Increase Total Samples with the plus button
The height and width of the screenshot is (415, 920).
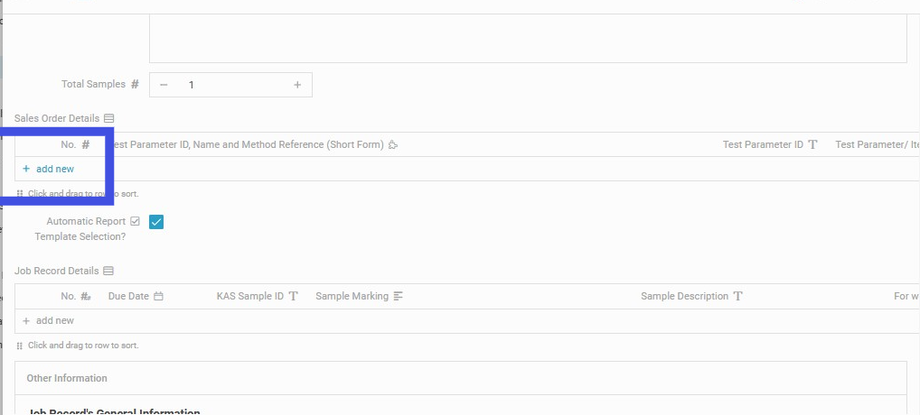[297, 85]
